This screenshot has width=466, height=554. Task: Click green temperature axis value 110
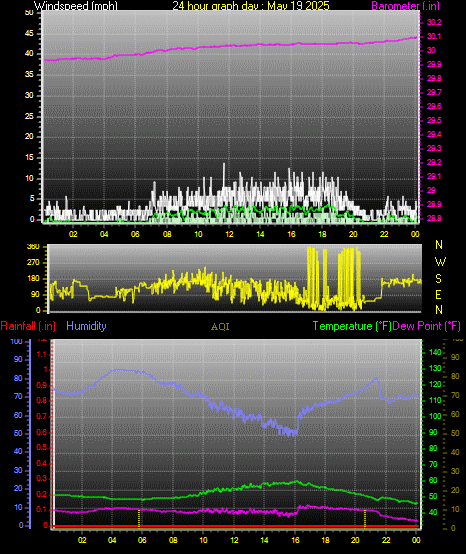(x=435, y=400)
